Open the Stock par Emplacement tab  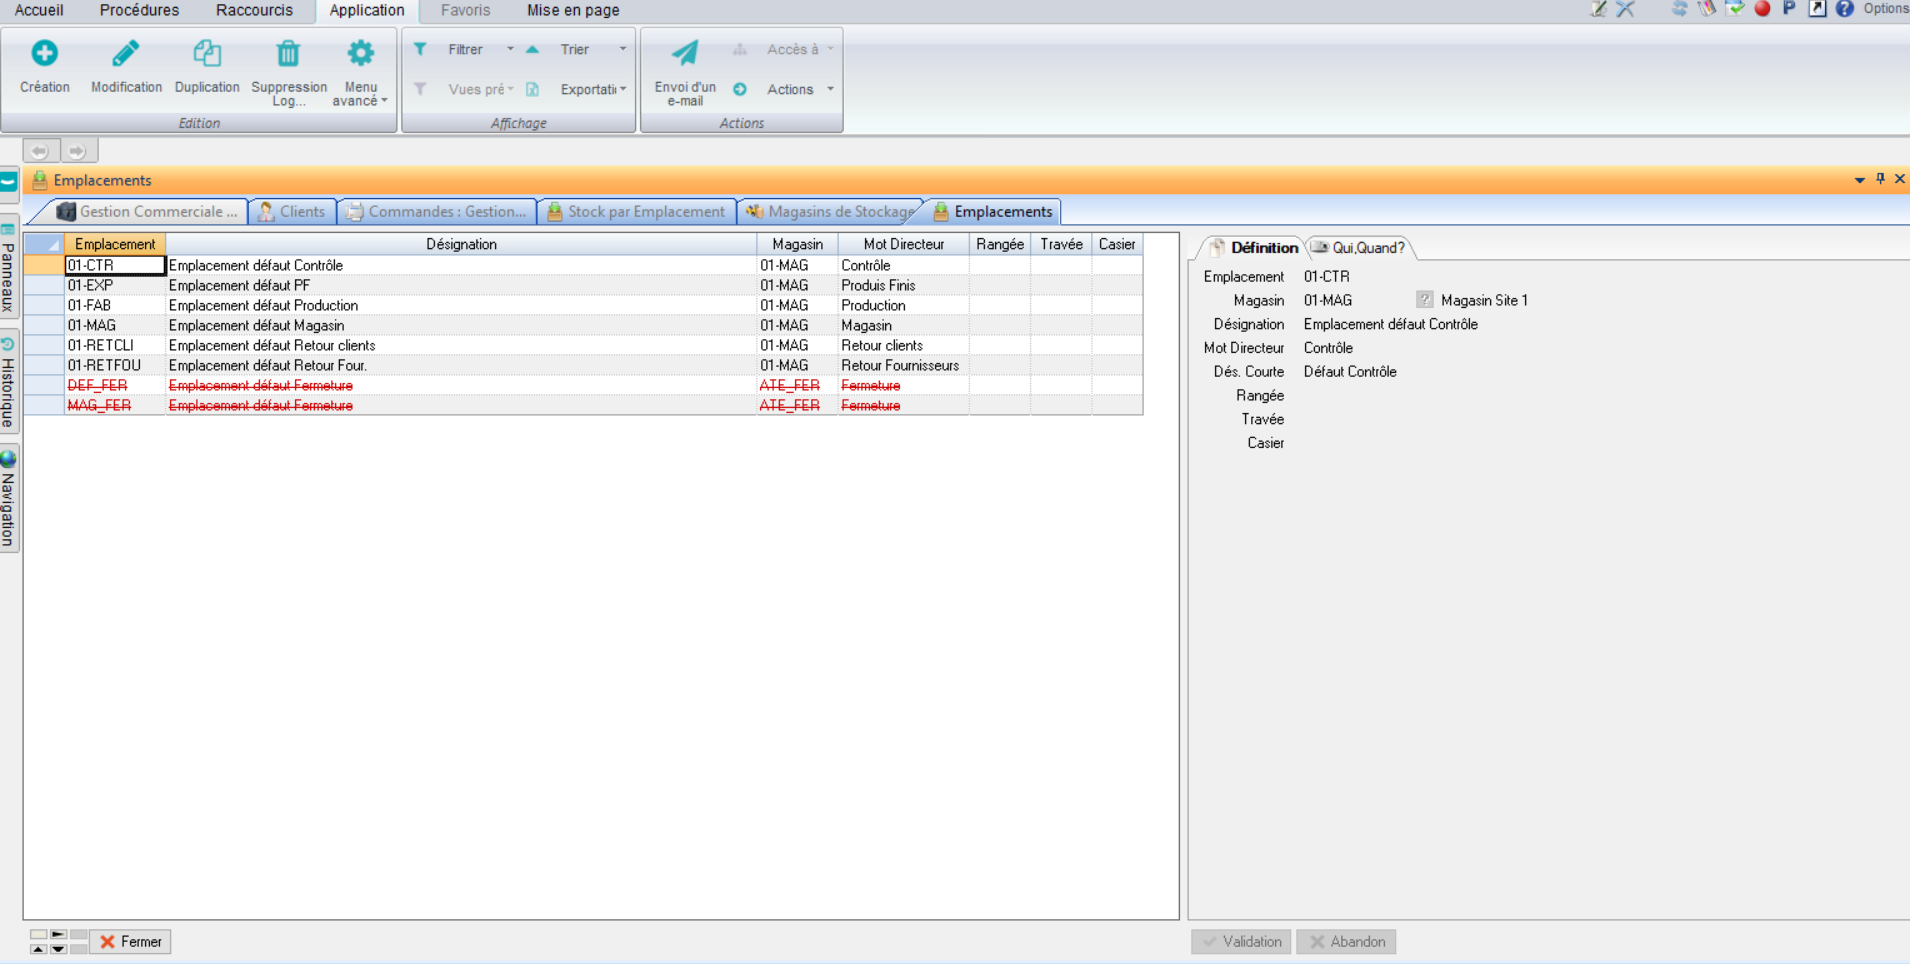pyautogui.click(x=637, y=211)
